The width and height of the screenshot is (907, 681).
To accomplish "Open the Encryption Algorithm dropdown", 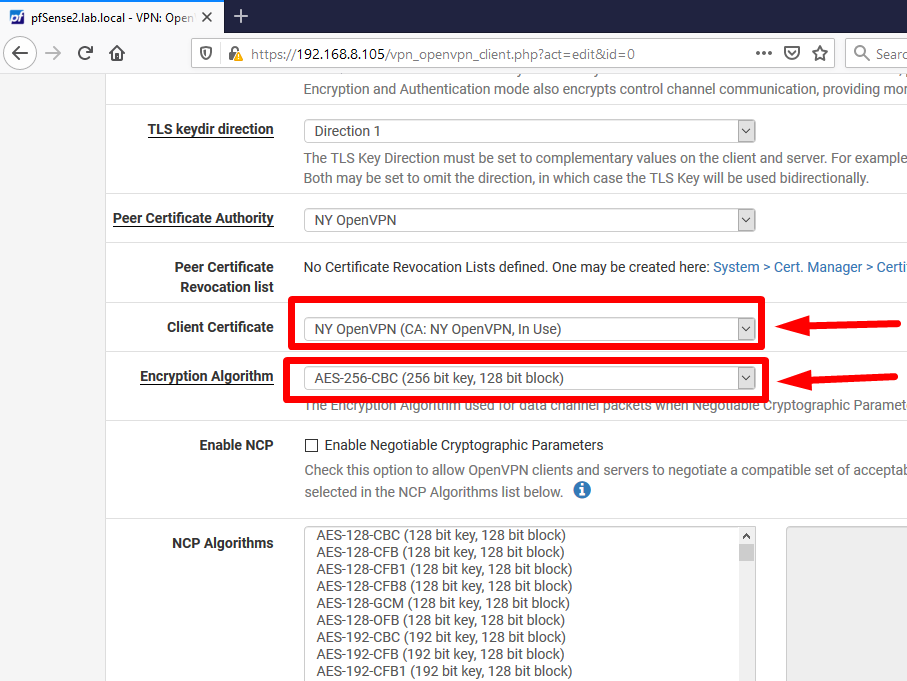I will coord(529,378).
